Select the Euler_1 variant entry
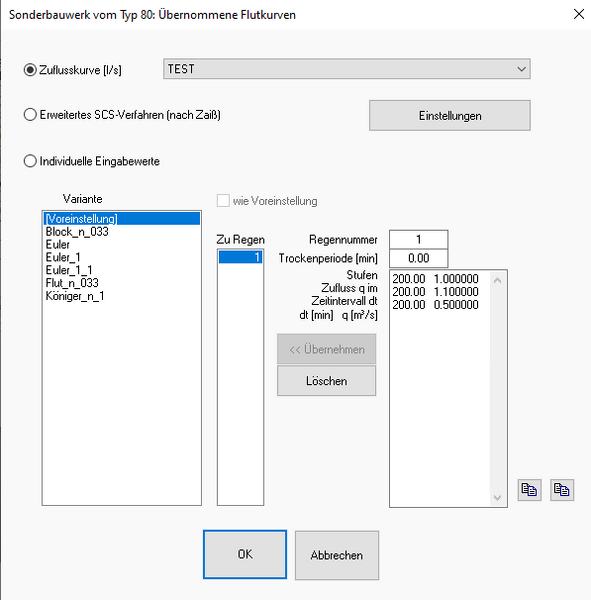This screenshot has width=591, height=600. pos(122,257)
